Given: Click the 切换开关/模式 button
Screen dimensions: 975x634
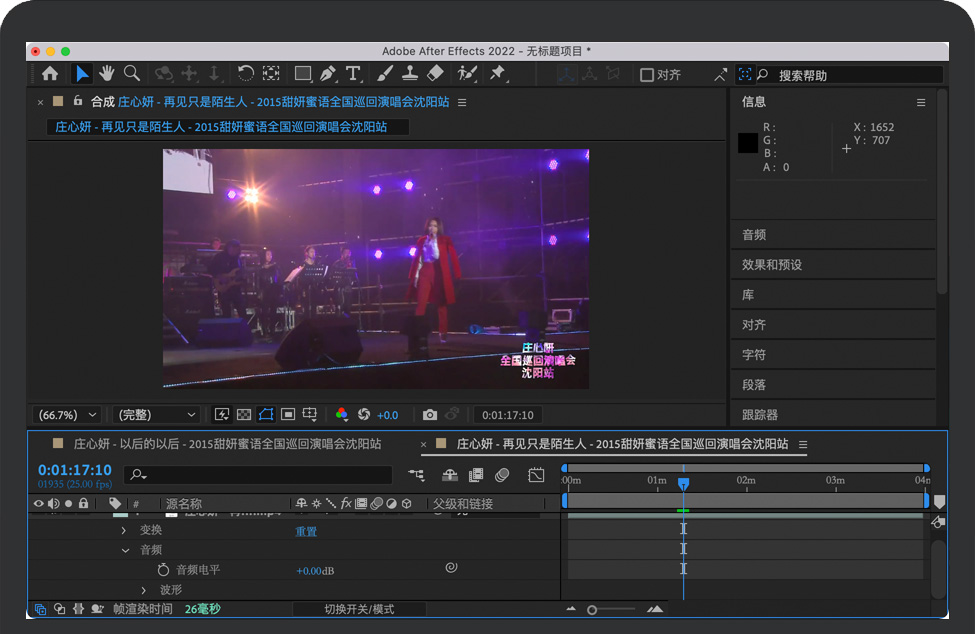Looking at the screenshot, I should point(359,609).
